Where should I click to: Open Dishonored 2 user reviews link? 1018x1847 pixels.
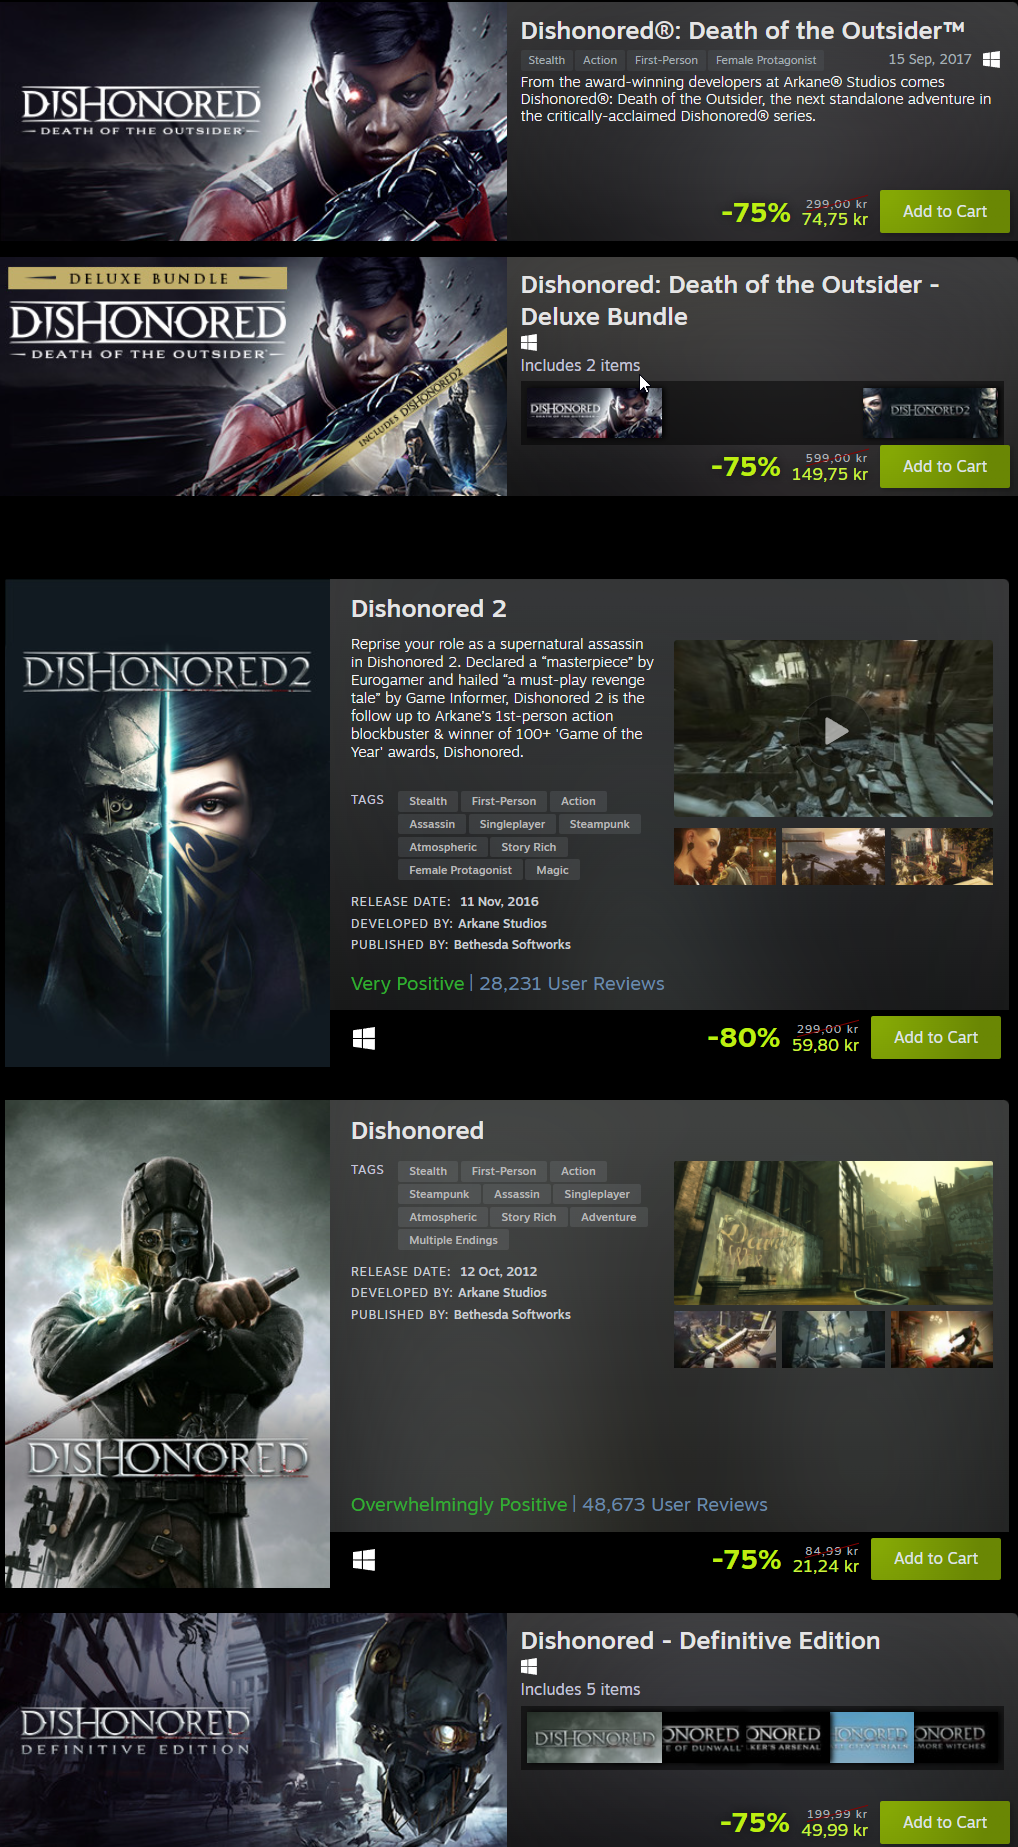click(x=572, y=983)
